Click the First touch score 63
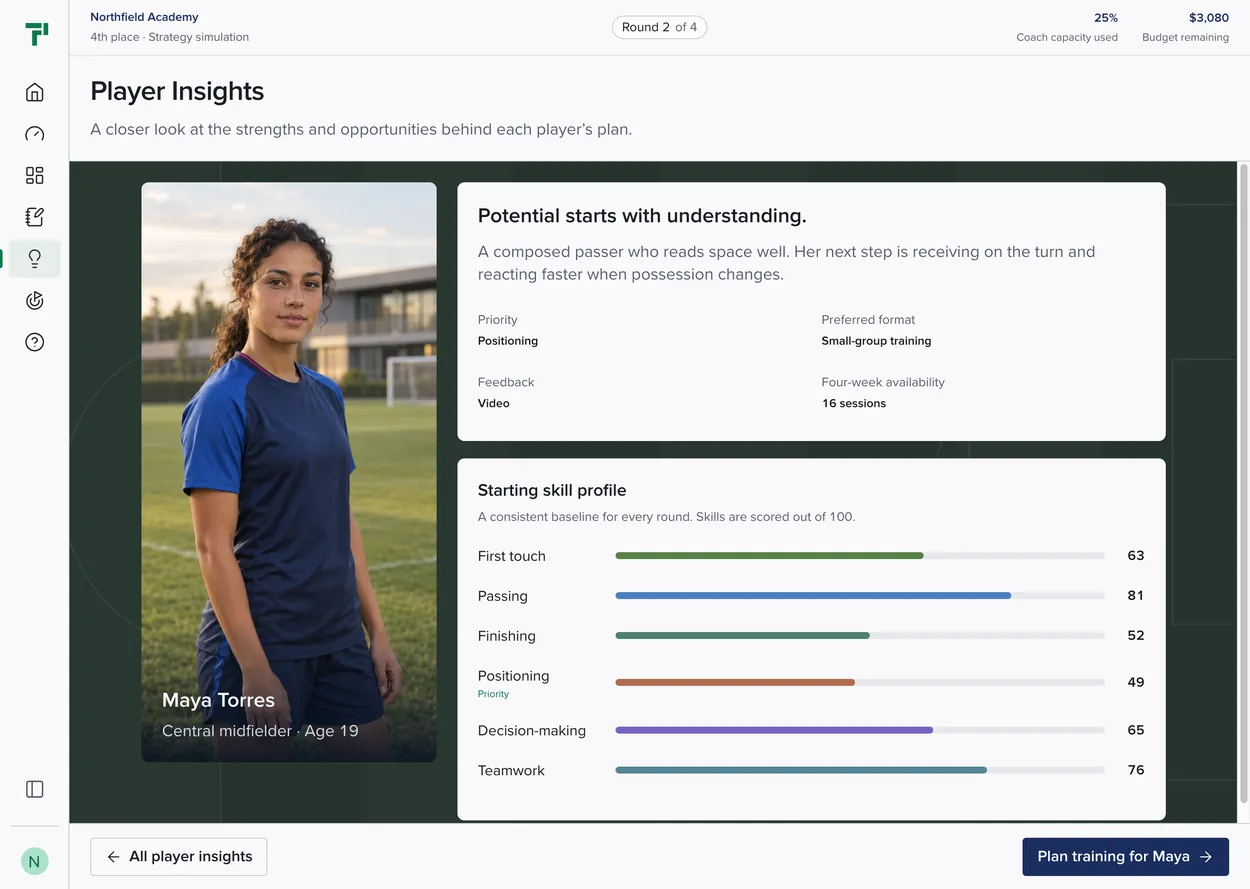 click(x=1135, y=555)
